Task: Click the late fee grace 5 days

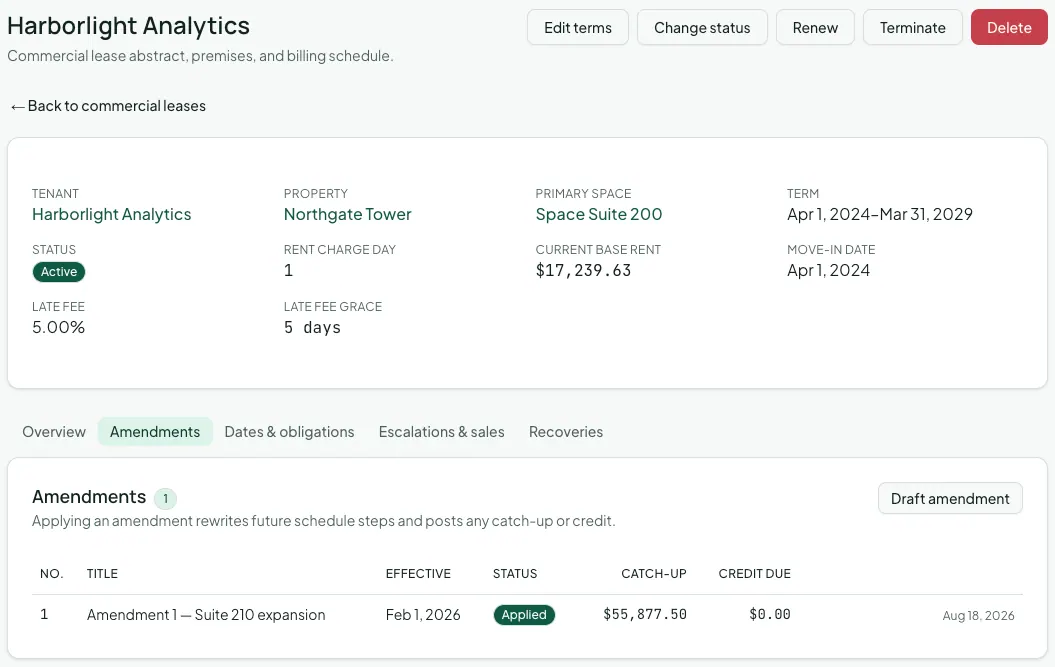Action: click(312, 328)
